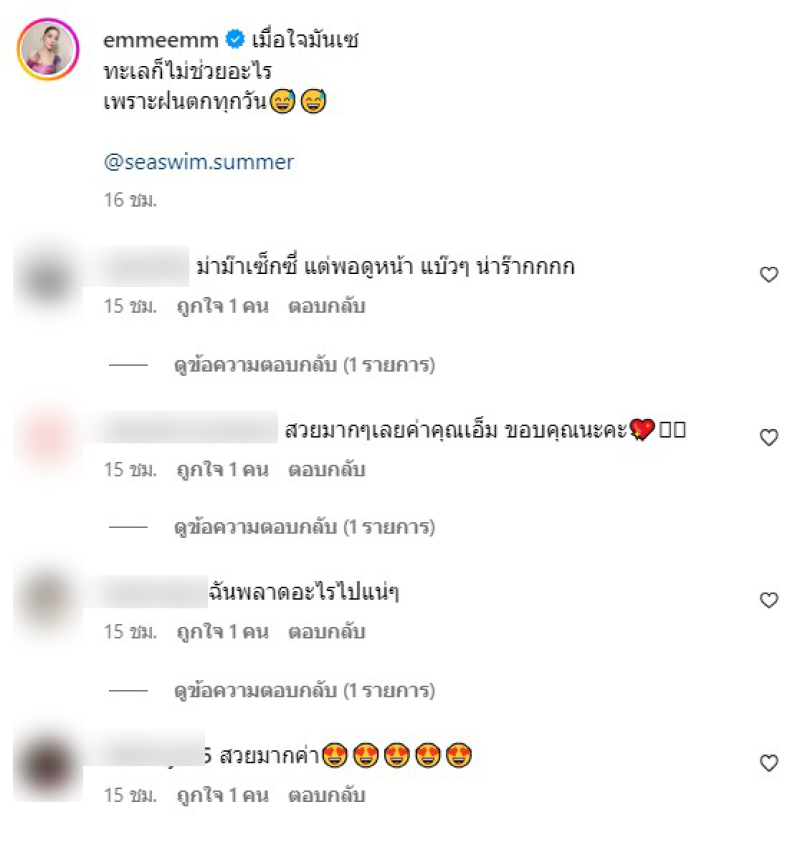Reply to the first comment via ตอบกลับ
The image size is (800, 845).
click(x=327, y=306)
